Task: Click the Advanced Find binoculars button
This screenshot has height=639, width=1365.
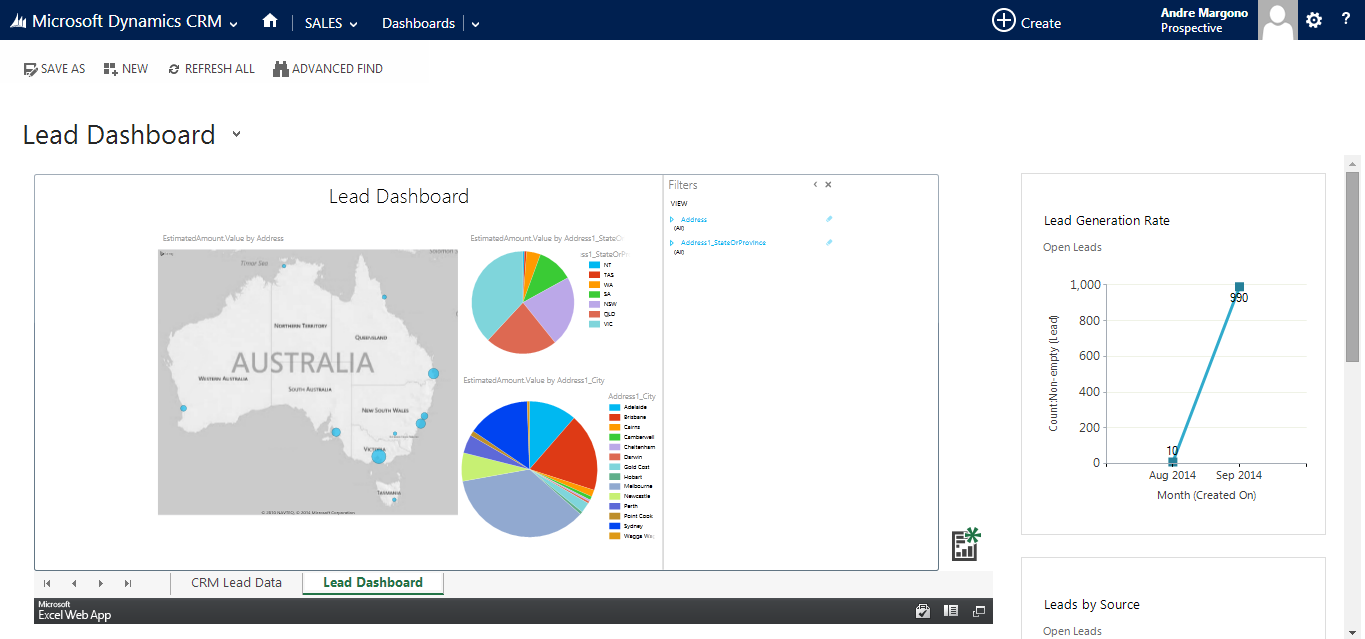Action: point(328,69)
